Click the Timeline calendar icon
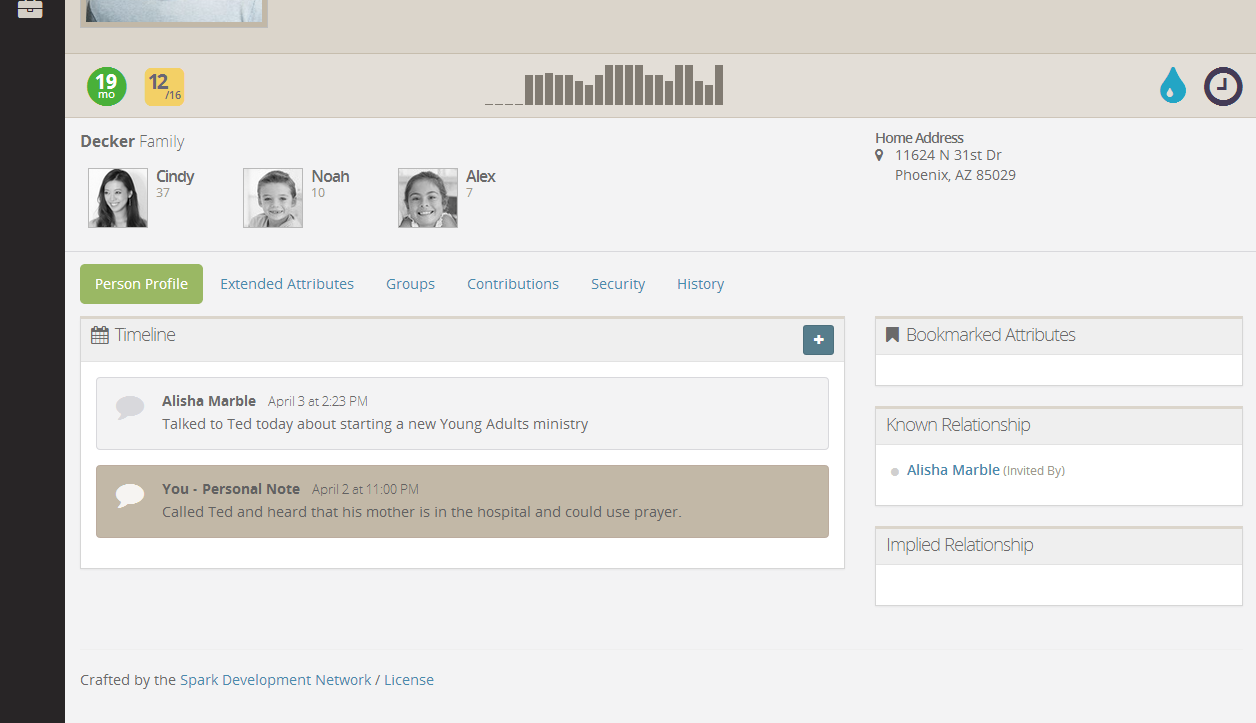1256x723 pixels. [x=100, y=335]
